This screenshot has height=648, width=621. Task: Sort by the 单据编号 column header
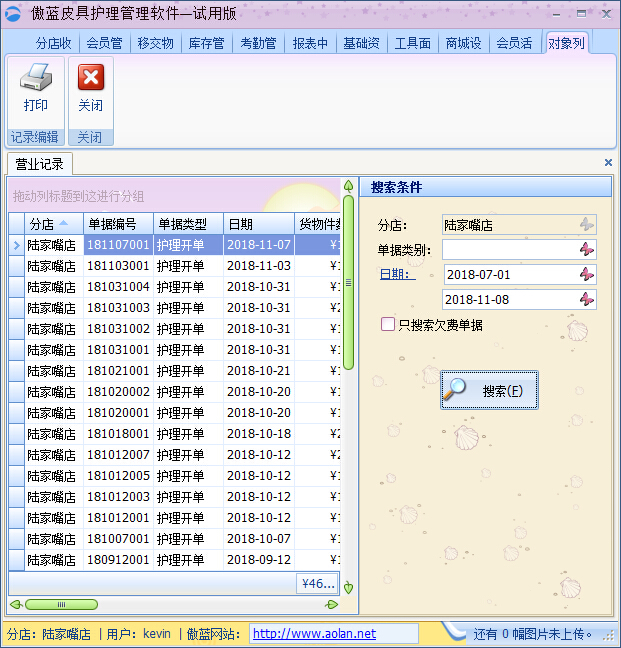[x=116, y=224]
